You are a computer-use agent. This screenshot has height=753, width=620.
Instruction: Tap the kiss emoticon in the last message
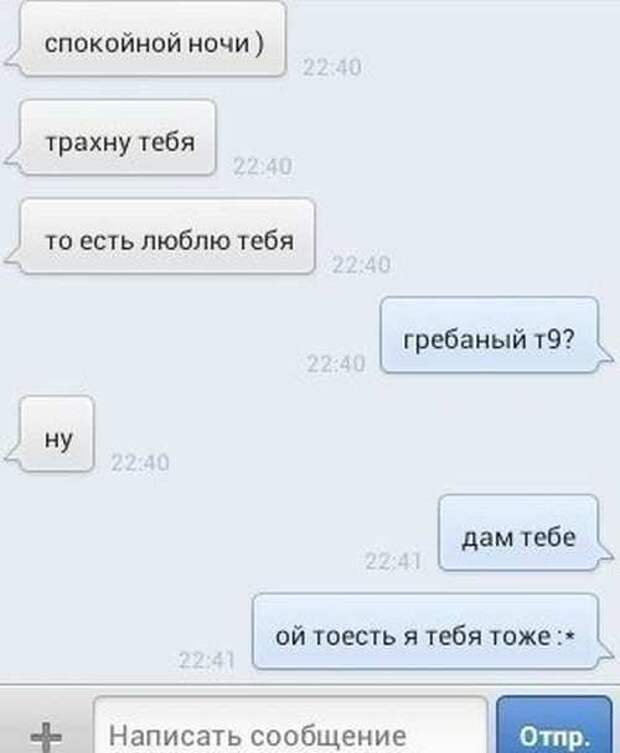pyautogui.click(x=566, y=638)
